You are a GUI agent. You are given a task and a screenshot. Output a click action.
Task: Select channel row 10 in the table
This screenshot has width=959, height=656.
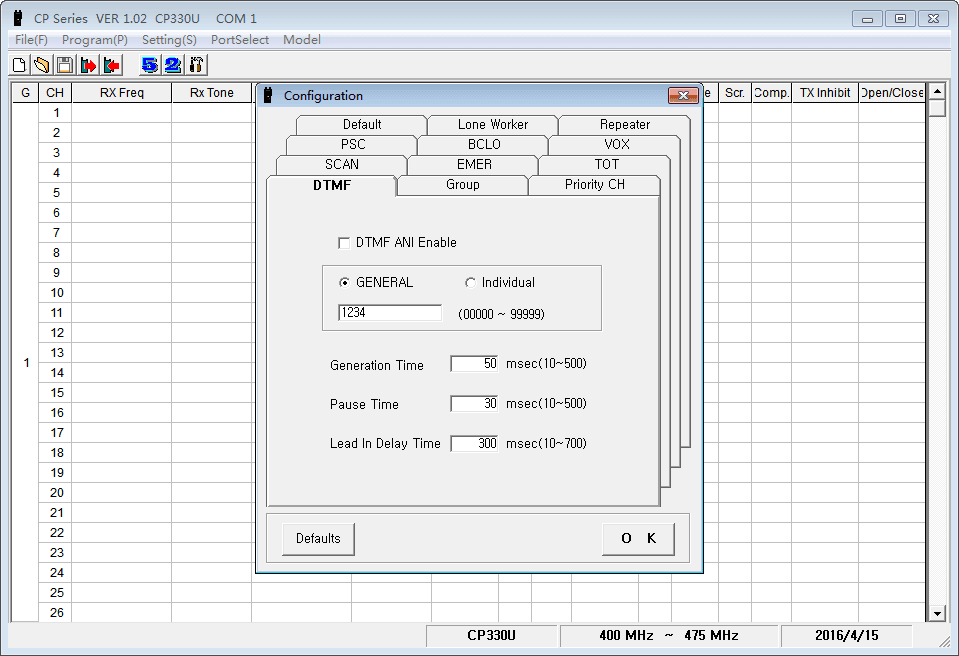[x=56, y=293]
